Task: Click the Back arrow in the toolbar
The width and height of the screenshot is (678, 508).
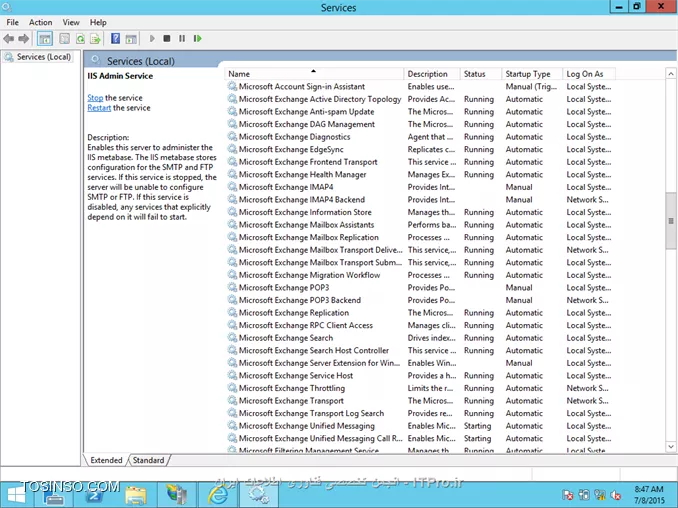Action: (9, 39)
